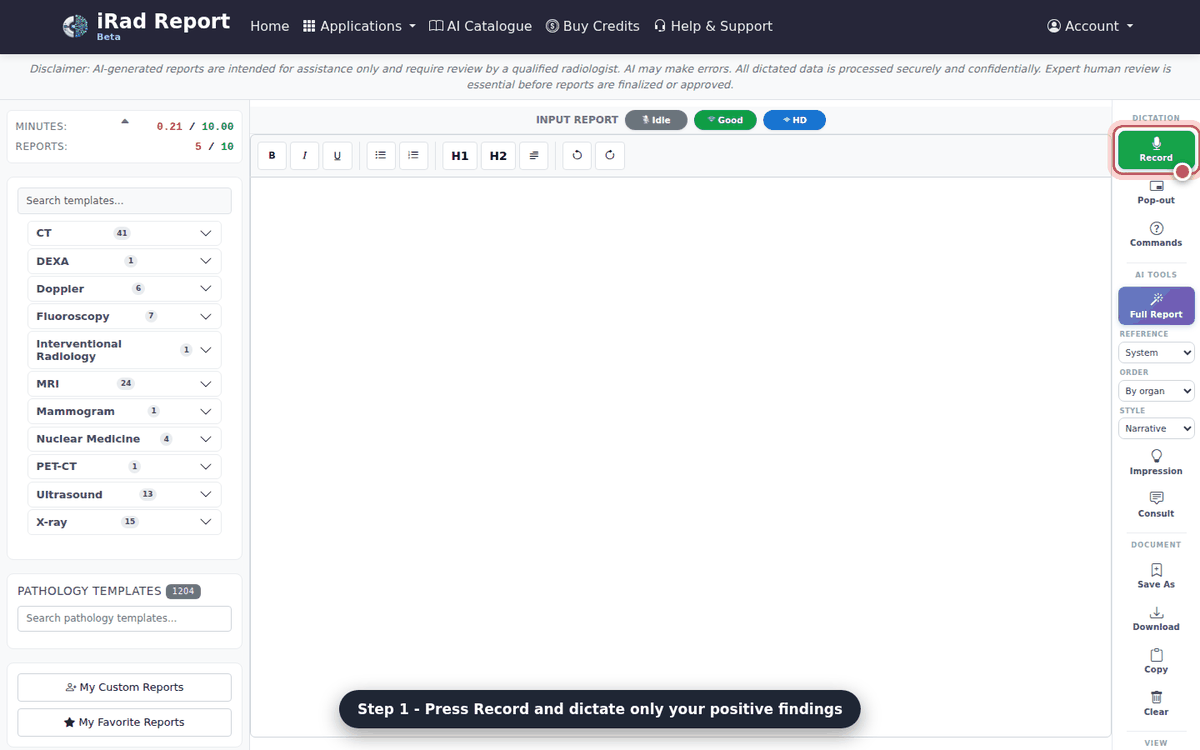The image size is (1200, 750).
Task: Open the AI Consult tool
Action: point(1156,505)
